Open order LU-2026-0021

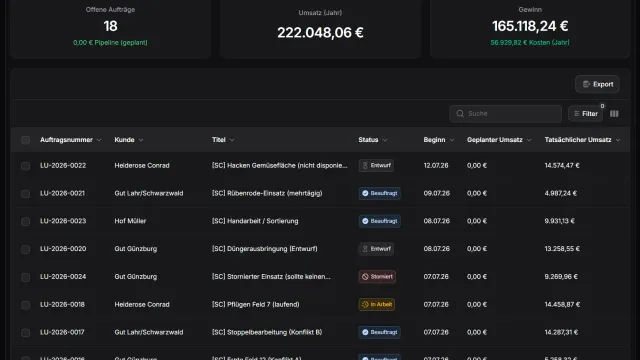(x=62, y=193)
